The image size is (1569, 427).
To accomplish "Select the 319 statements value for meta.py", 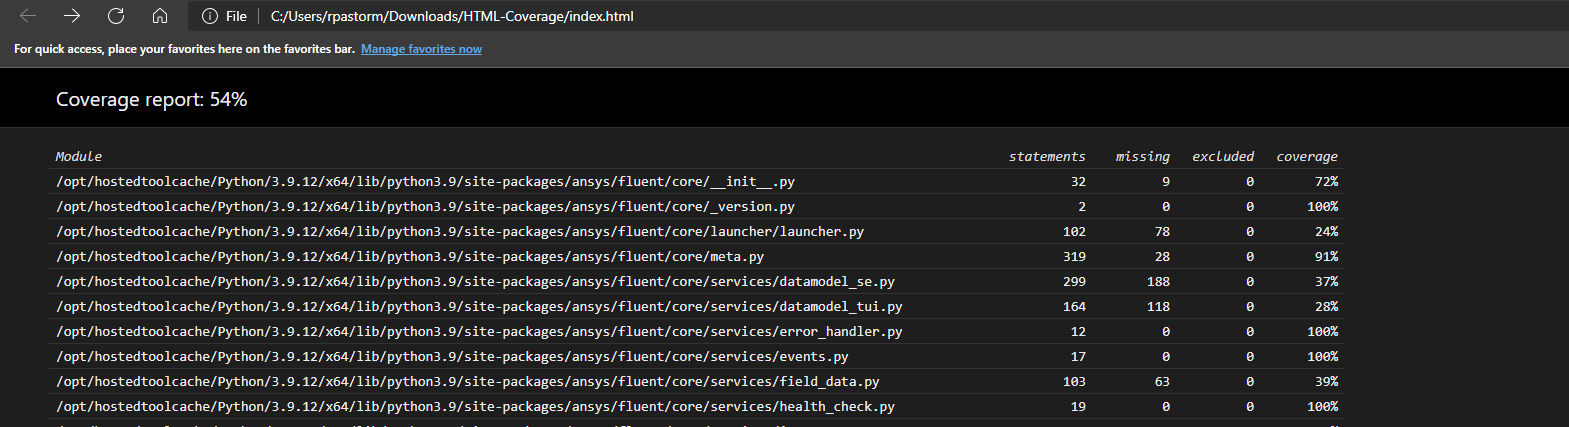I will 1075,256.
